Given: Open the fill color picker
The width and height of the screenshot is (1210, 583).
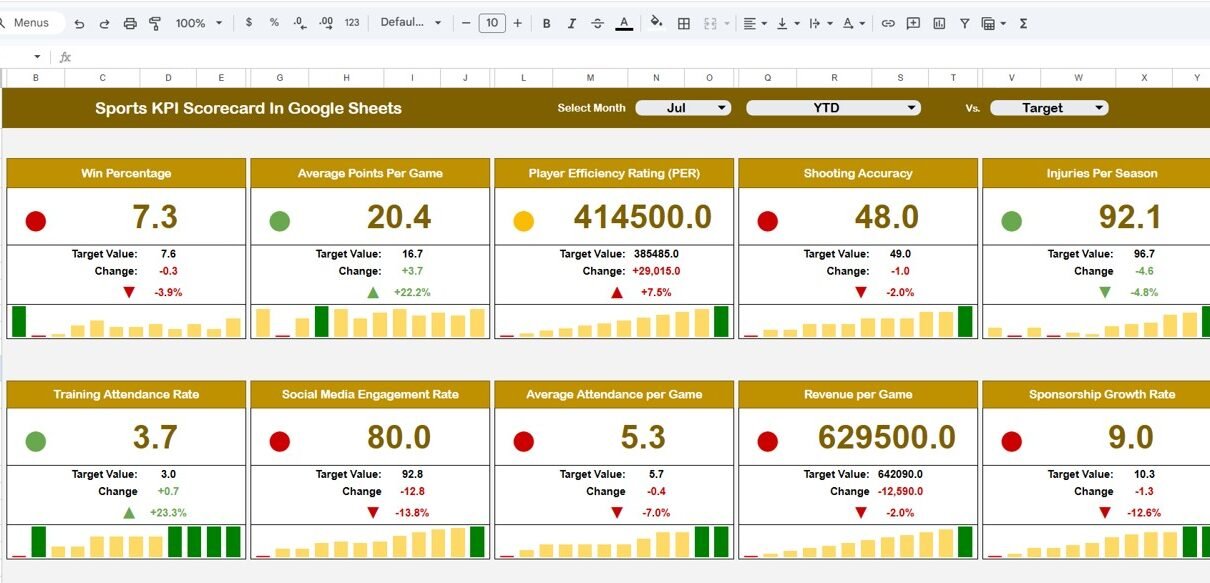Looking at the screenshot, I should tap(656, 23).
